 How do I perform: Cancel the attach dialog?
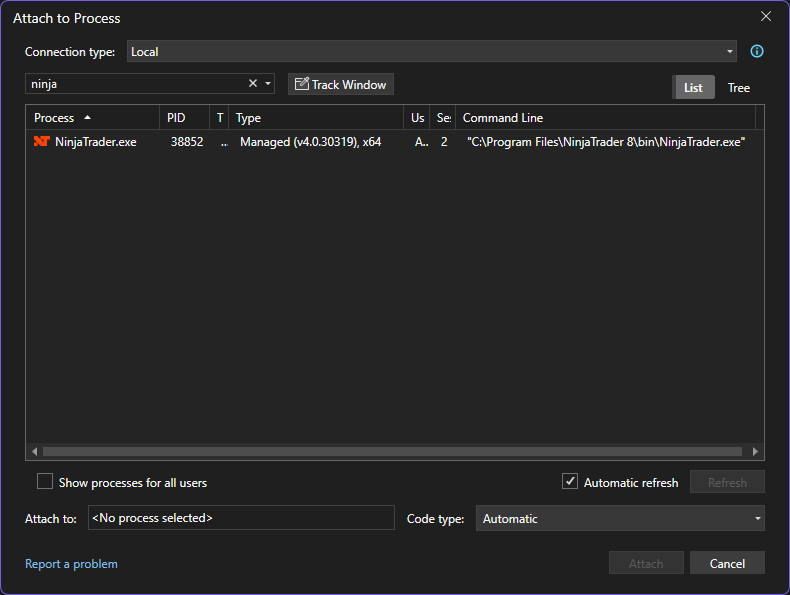click(727, 563)
